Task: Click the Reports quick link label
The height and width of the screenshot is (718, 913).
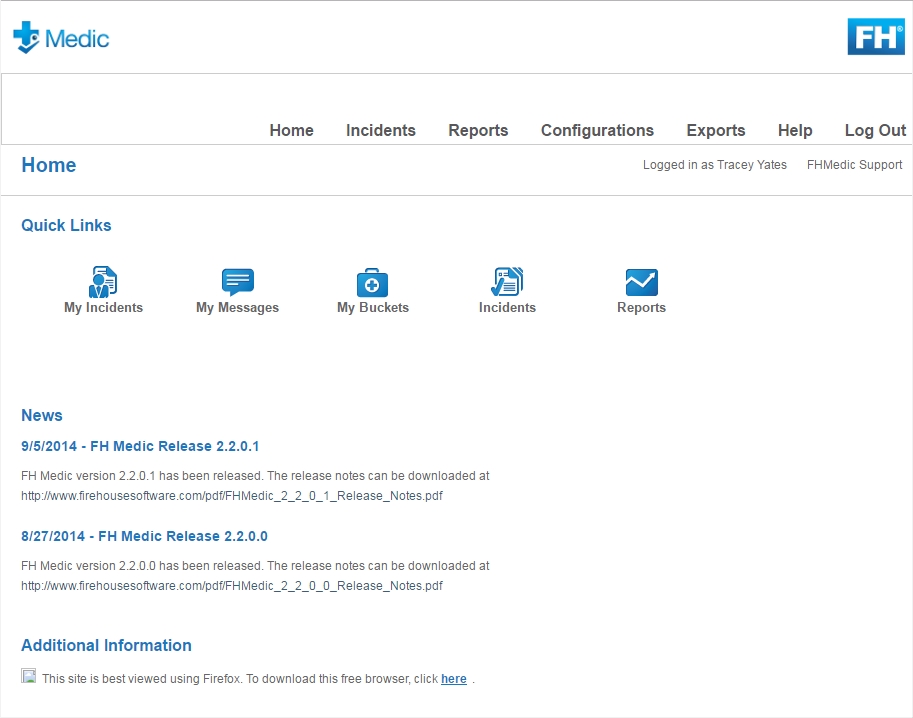Action: click(x=642, y=307)
